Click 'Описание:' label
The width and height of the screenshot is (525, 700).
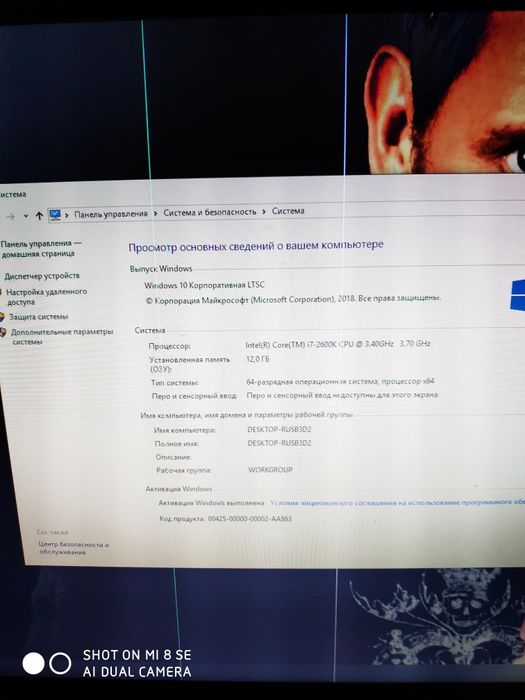[173, 457]
